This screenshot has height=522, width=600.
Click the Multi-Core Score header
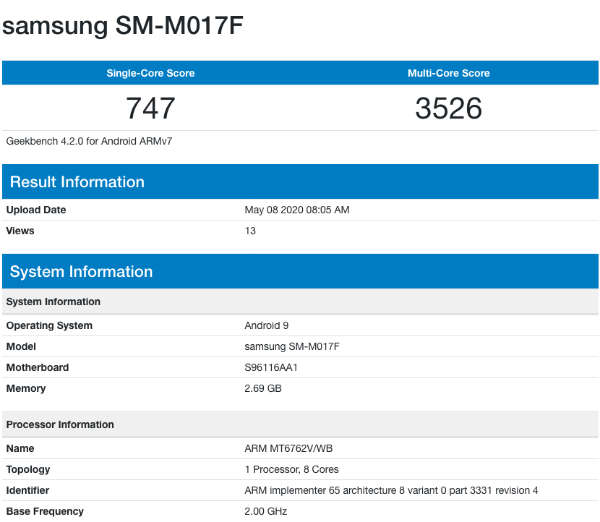click(x=448, y=73)
